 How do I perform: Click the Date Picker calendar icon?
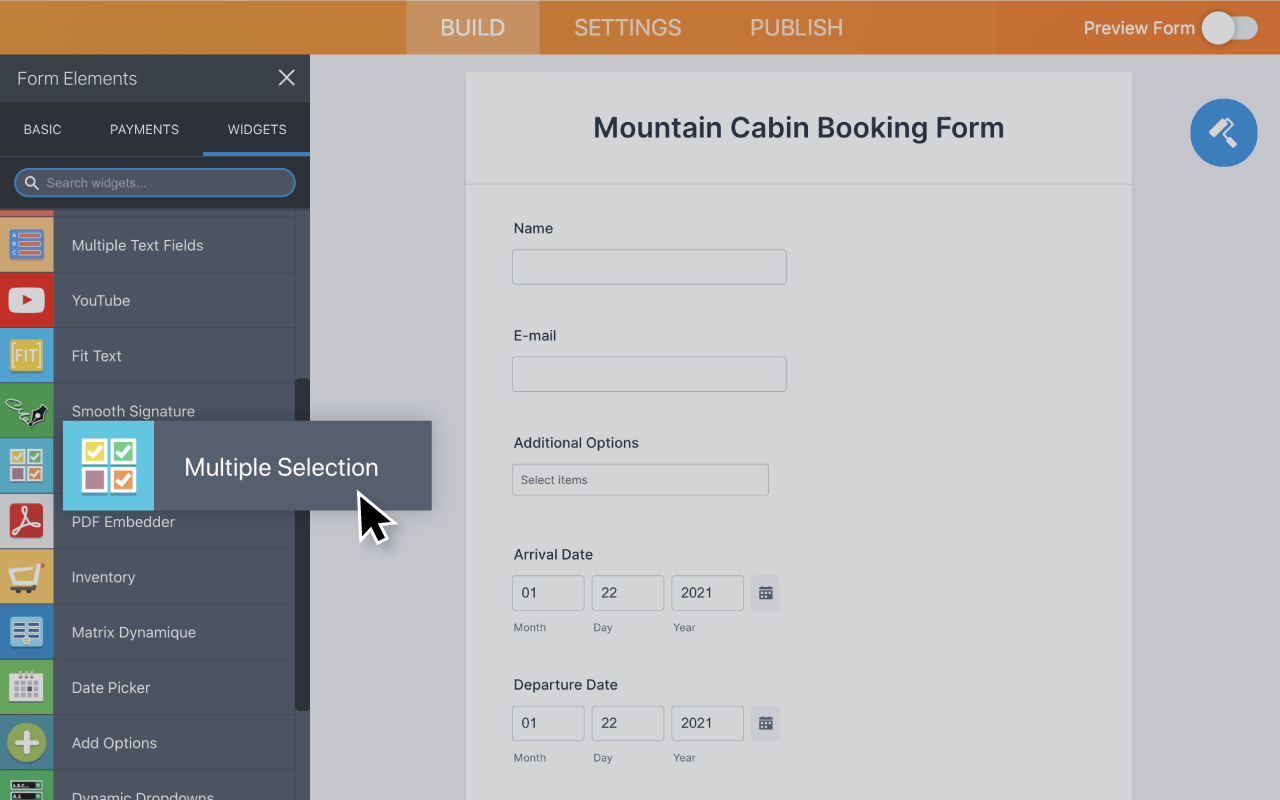(x=27, y=687)
